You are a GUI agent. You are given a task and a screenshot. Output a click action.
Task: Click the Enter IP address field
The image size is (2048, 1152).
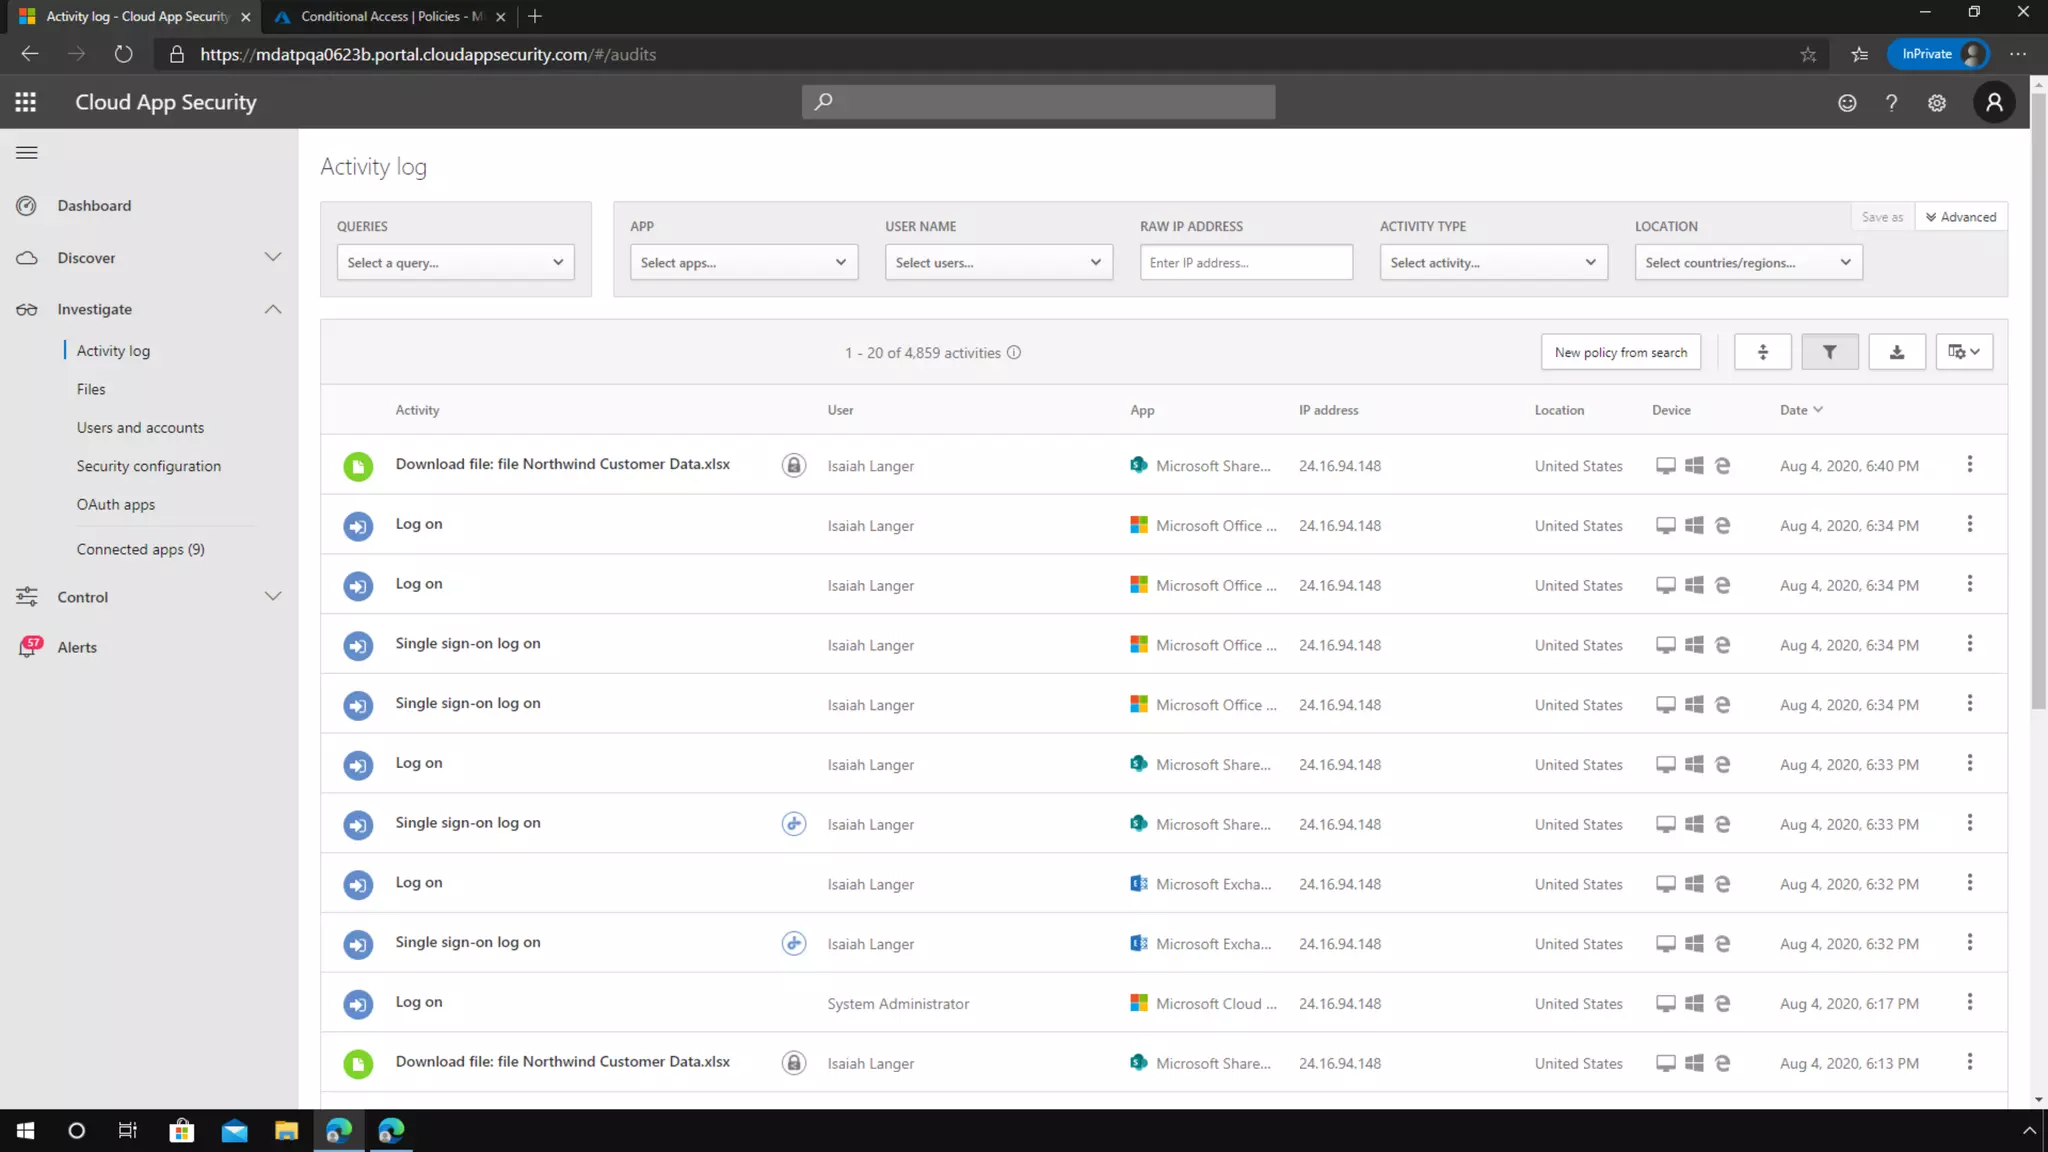[1245, 262]
